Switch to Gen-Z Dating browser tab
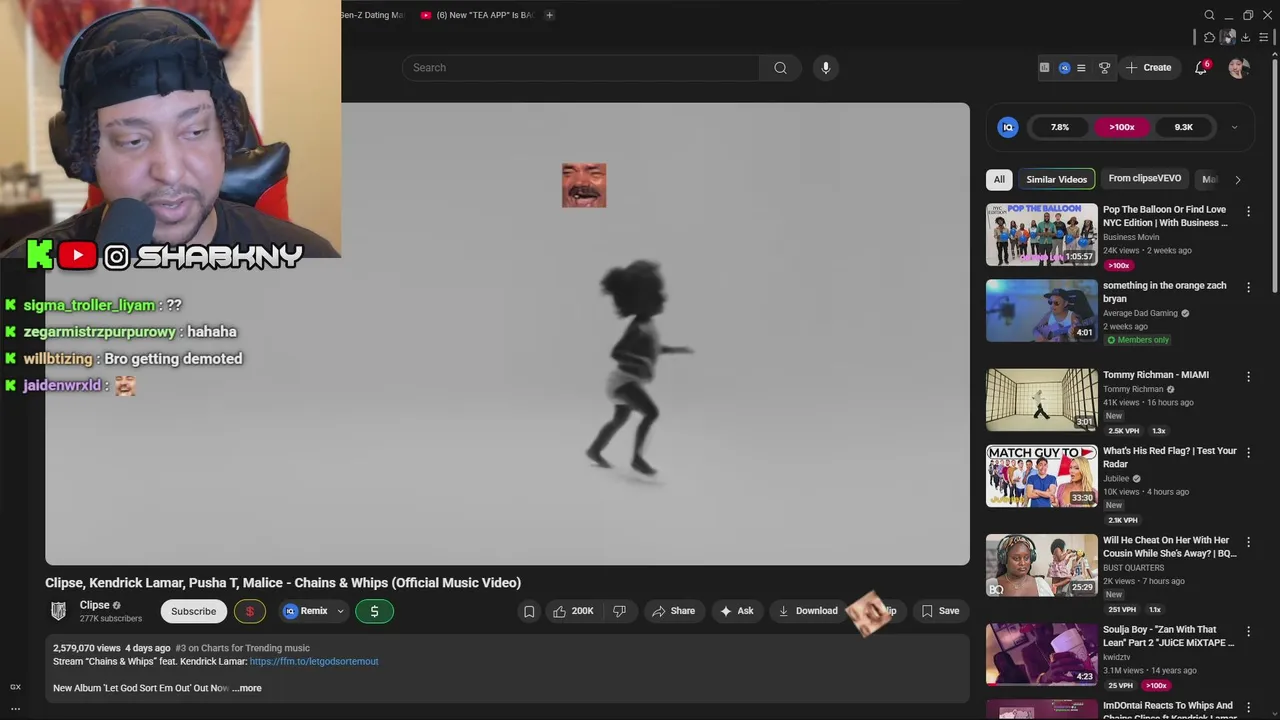This screenshot has height=720, width=1280. point(372,15)
